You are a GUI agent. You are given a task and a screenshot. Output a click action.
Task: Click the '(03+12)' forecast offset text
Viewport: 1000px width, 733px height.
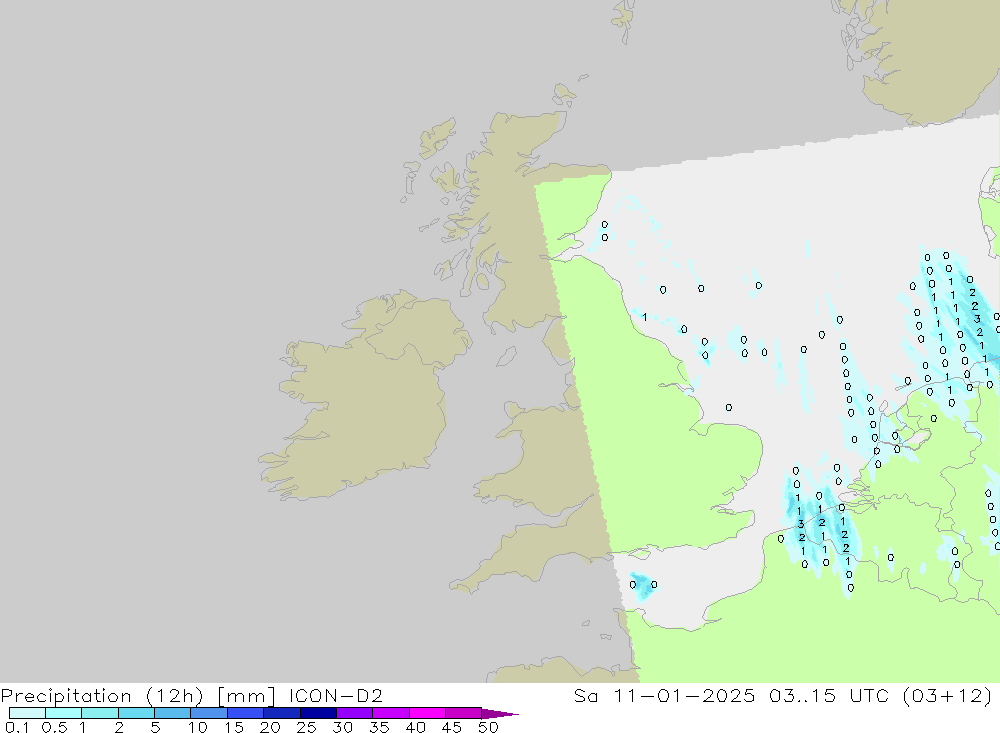coord(948,695)
